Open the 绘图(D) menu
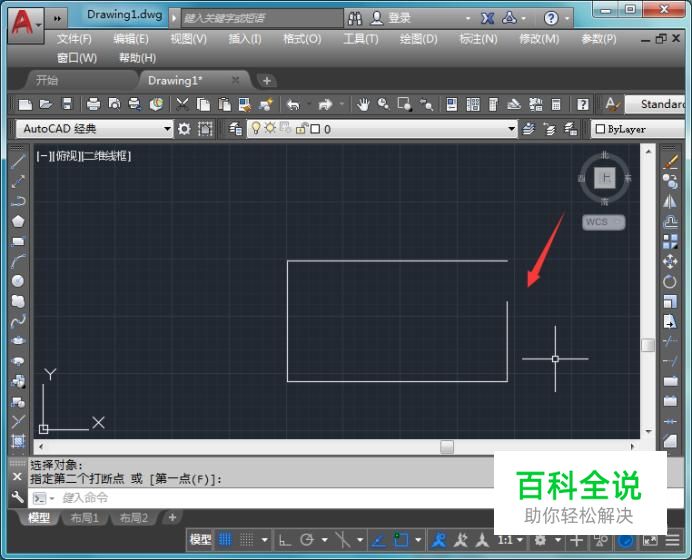Image resolution: width=692 pixels, height=560 pixels. (x=419, y=39)
